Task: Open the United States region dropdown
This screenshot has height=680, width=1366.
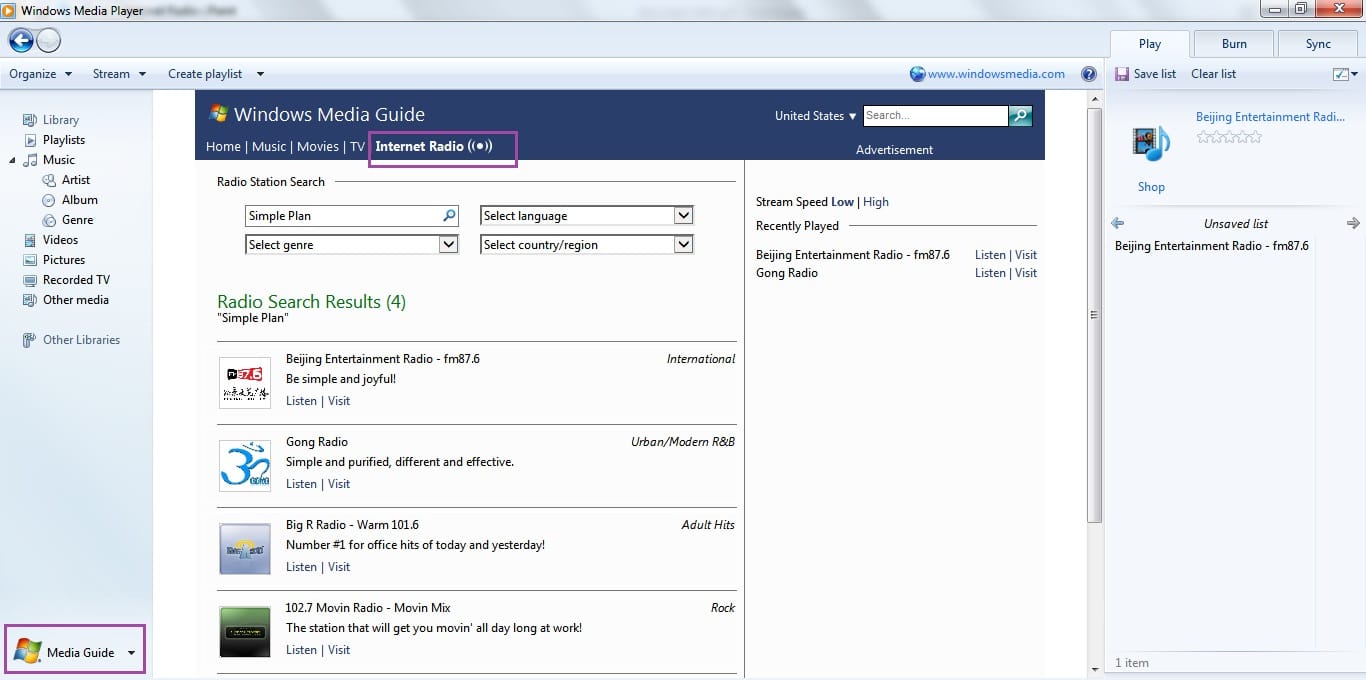Action: click(816, 116)
